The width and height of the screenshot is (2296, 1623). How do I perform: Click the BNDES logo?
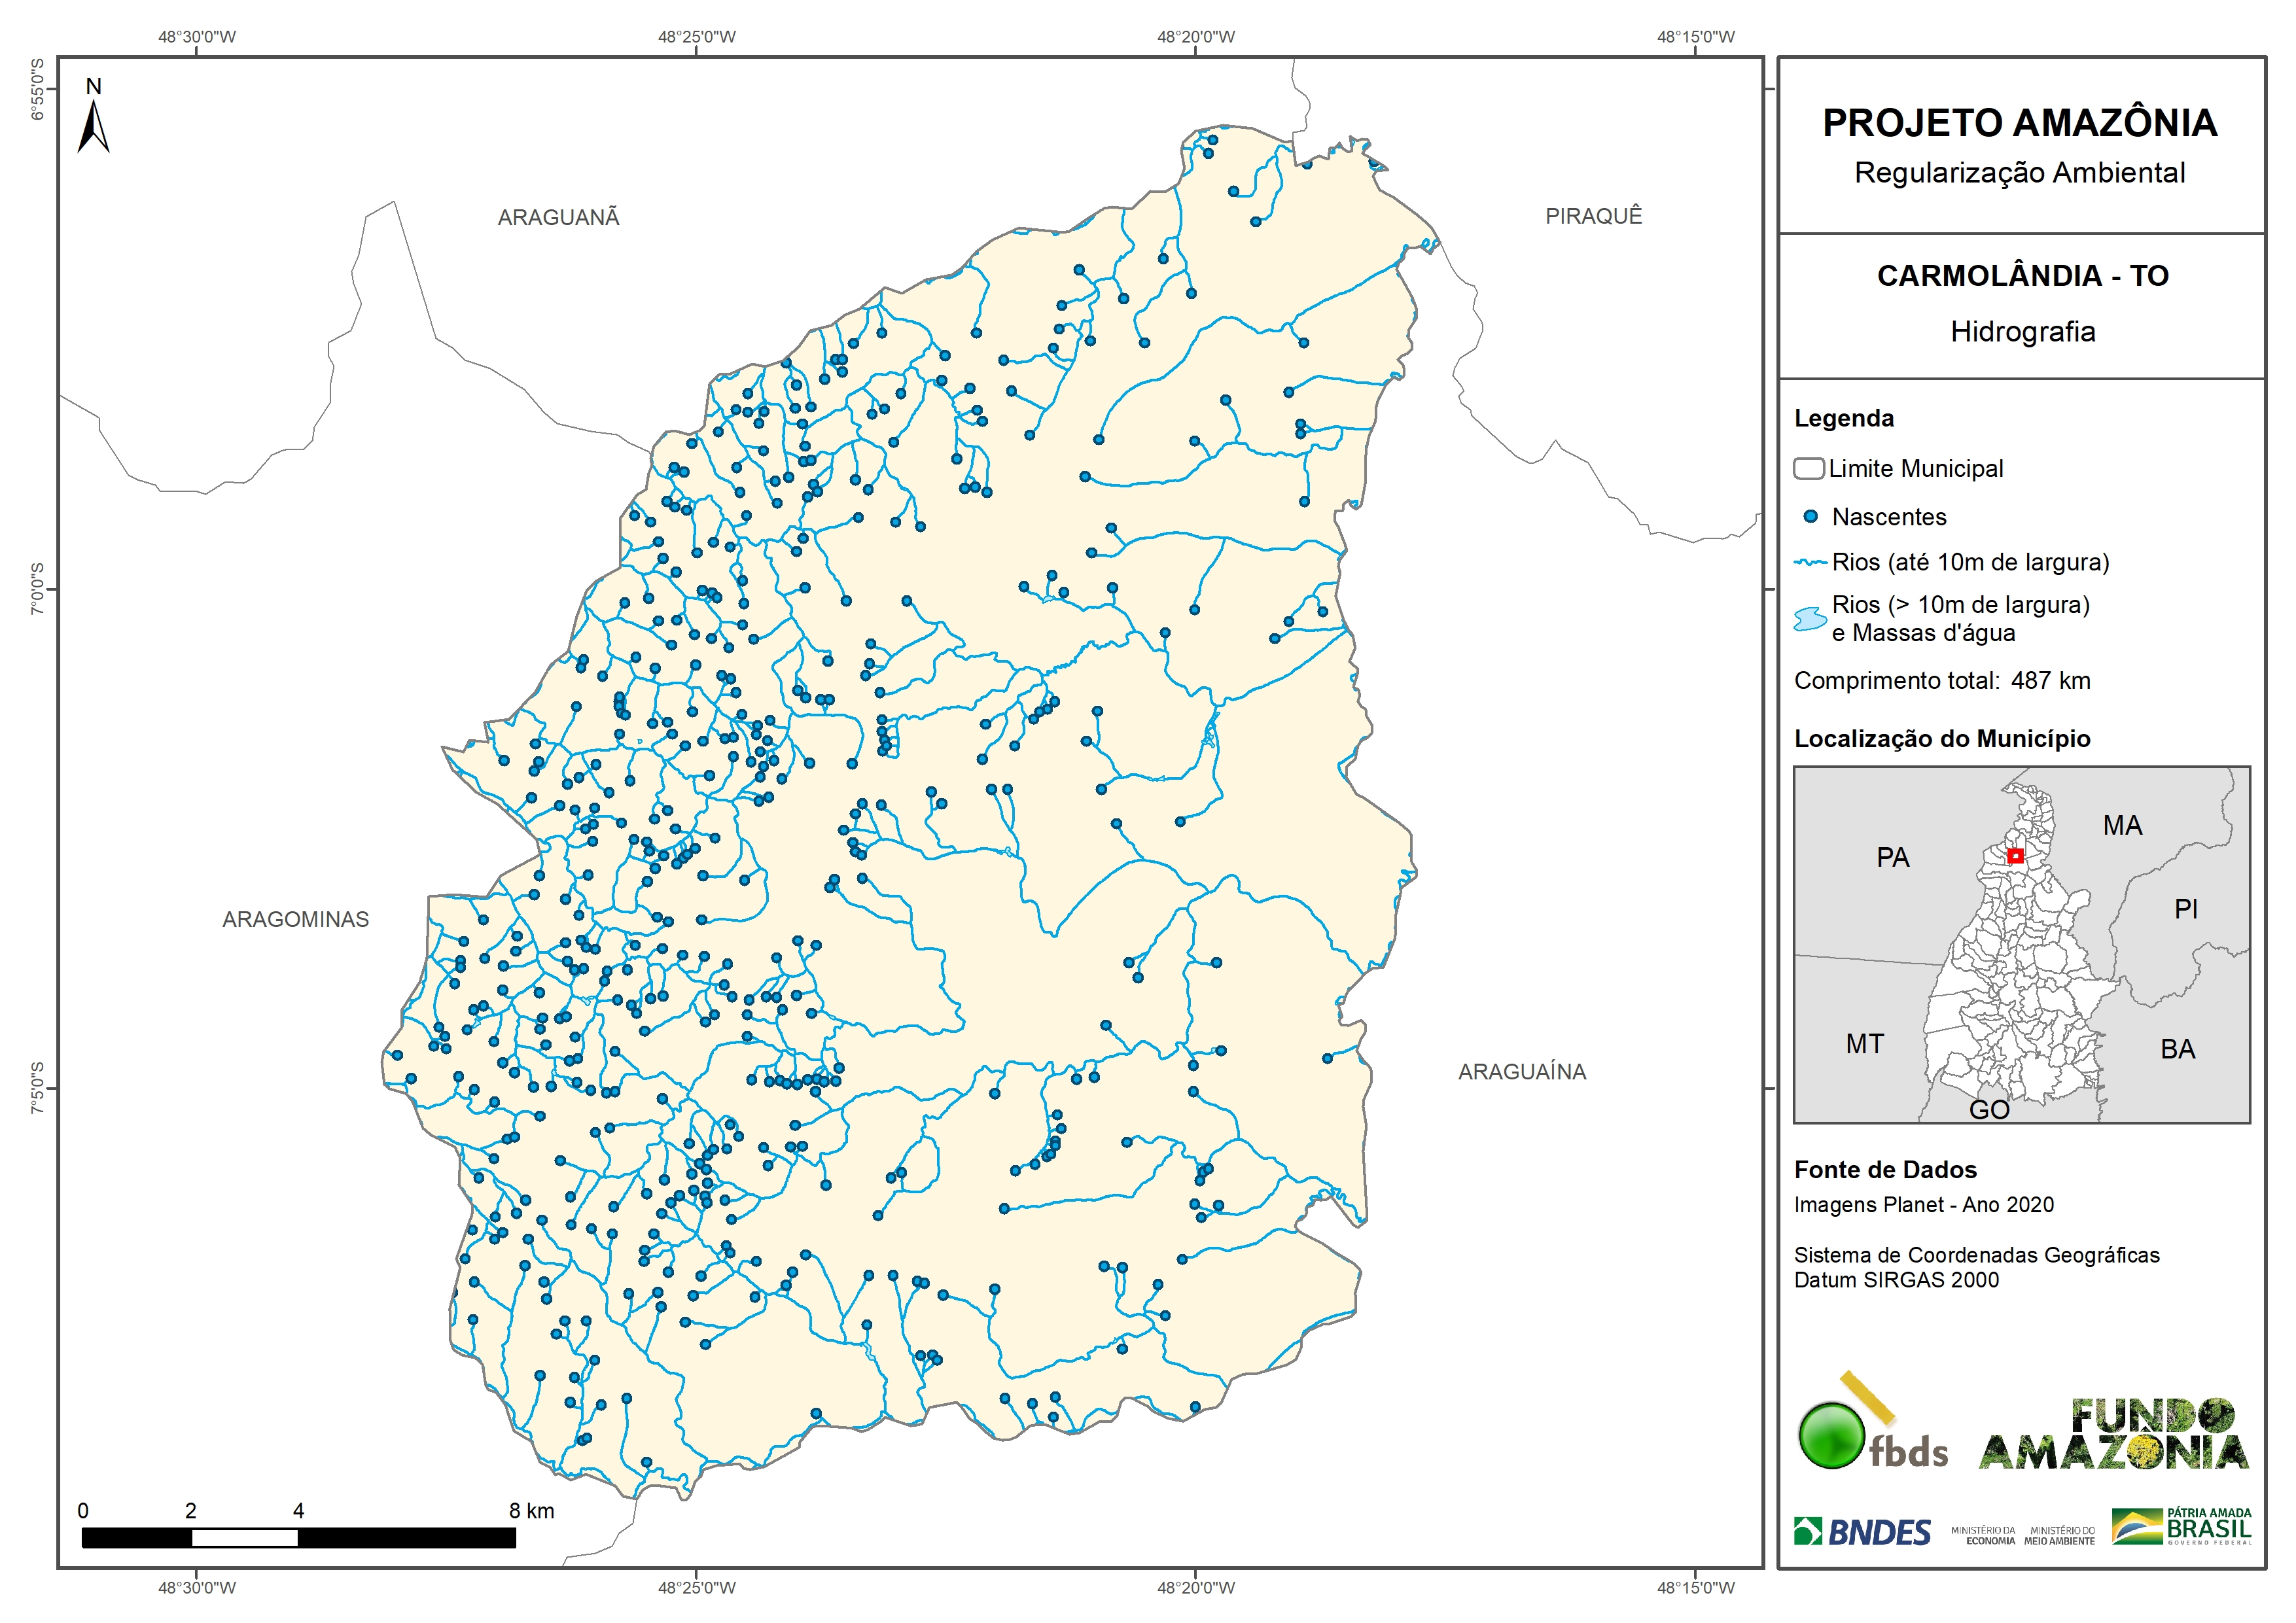[1862, 1532]
